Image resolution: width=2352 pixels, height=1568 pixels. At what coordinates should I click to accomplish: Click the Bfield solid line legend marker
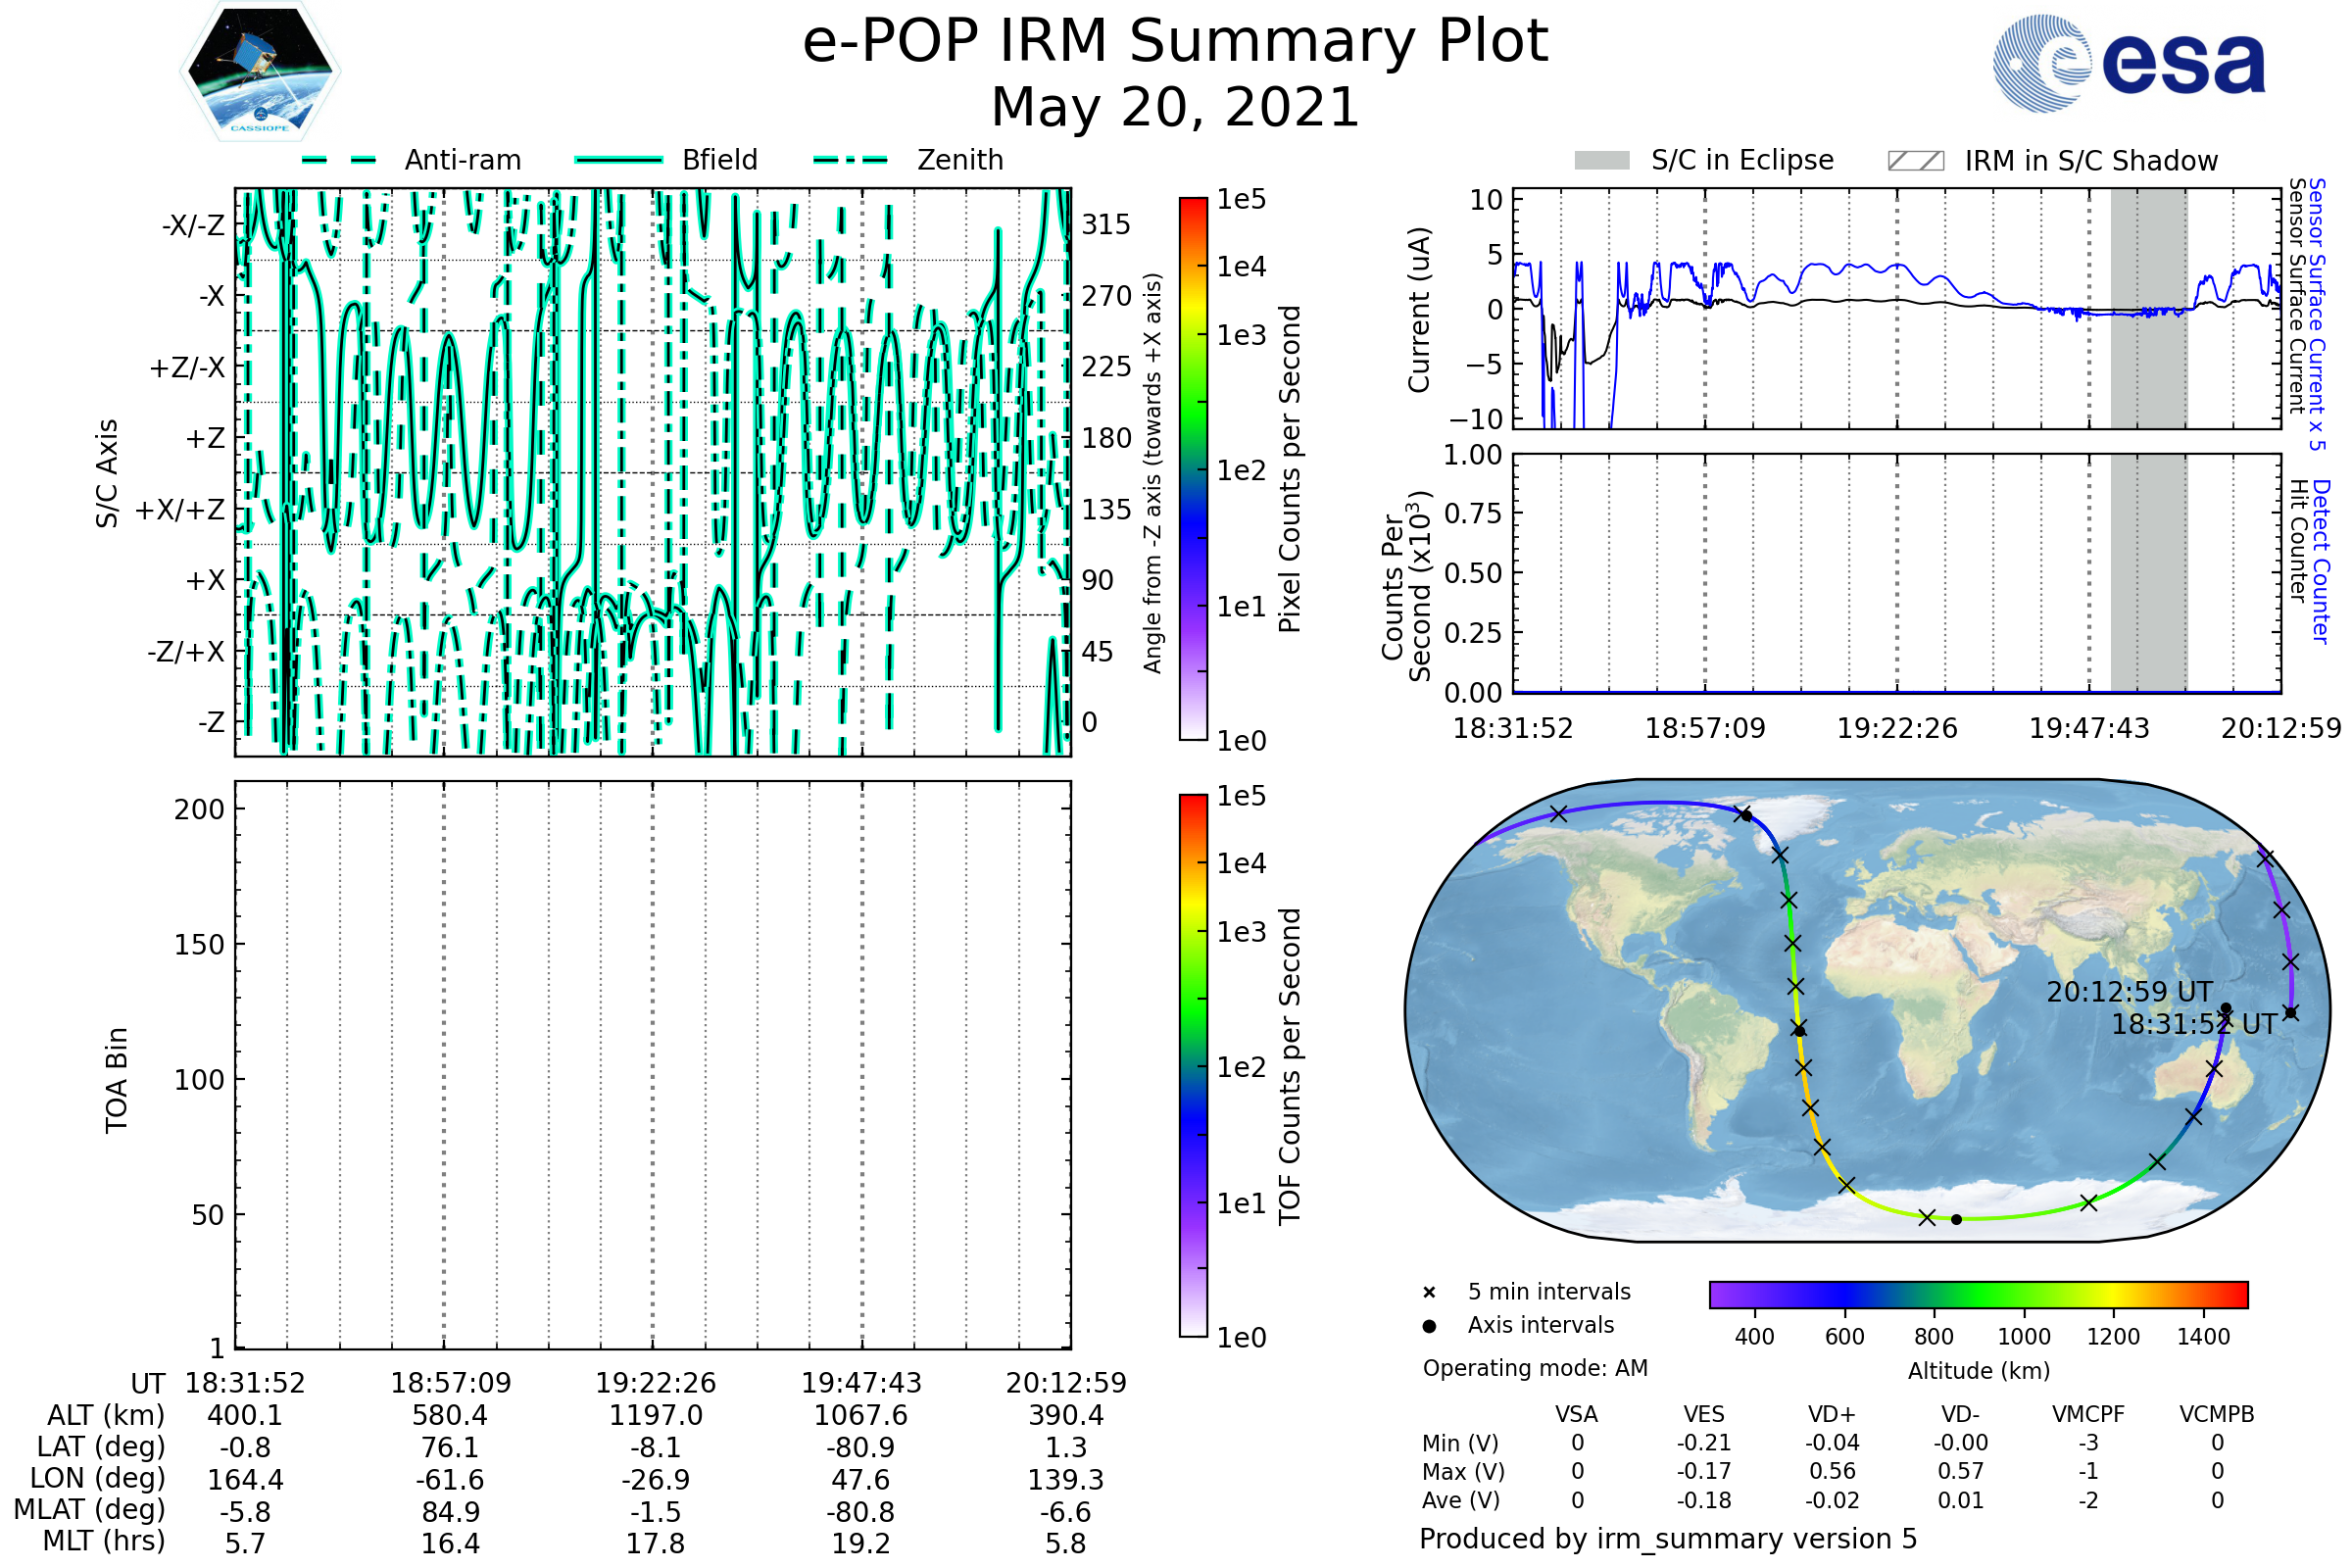pyautogui.click(x=618, y=160)
